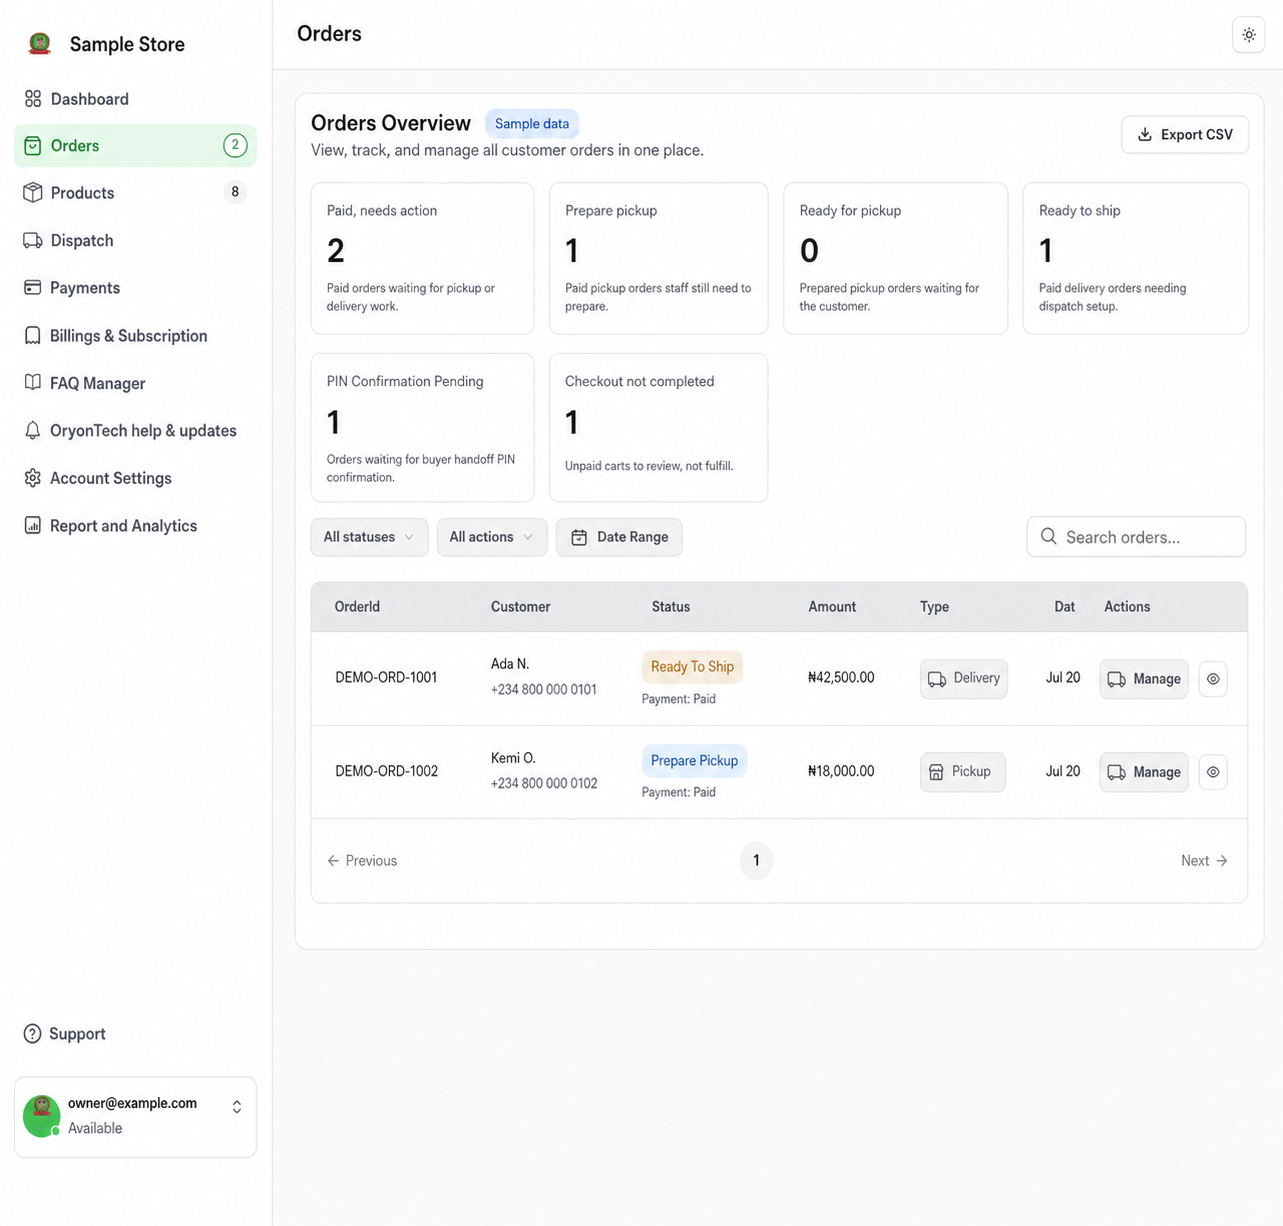Viewport: 1283px width, 1226px height.
Task: Click the Prepare pickup summary card
Action: tap(659, 258)
